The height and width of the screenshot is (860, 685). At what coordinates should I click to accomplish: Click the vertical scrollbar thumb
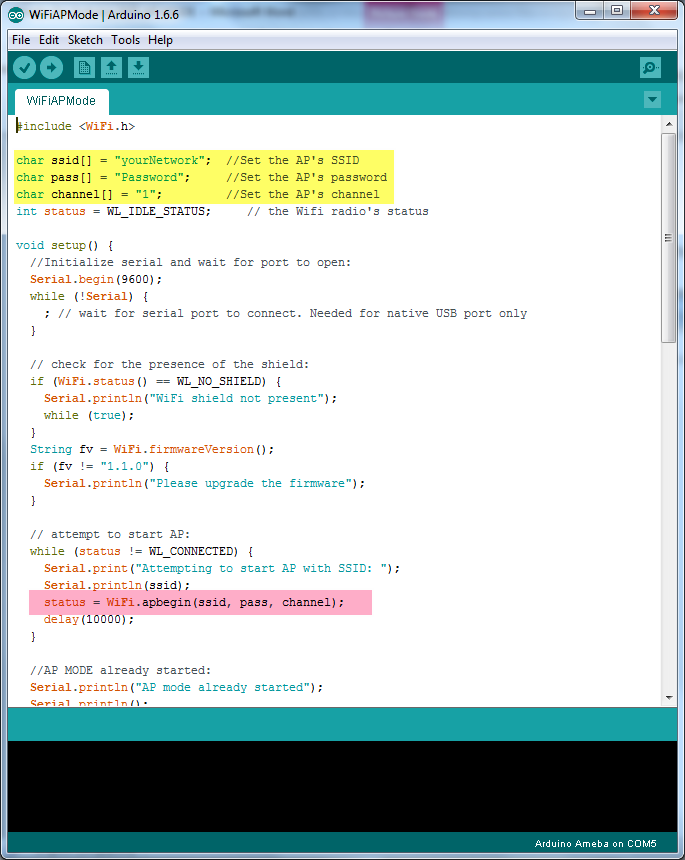(669, 237)
